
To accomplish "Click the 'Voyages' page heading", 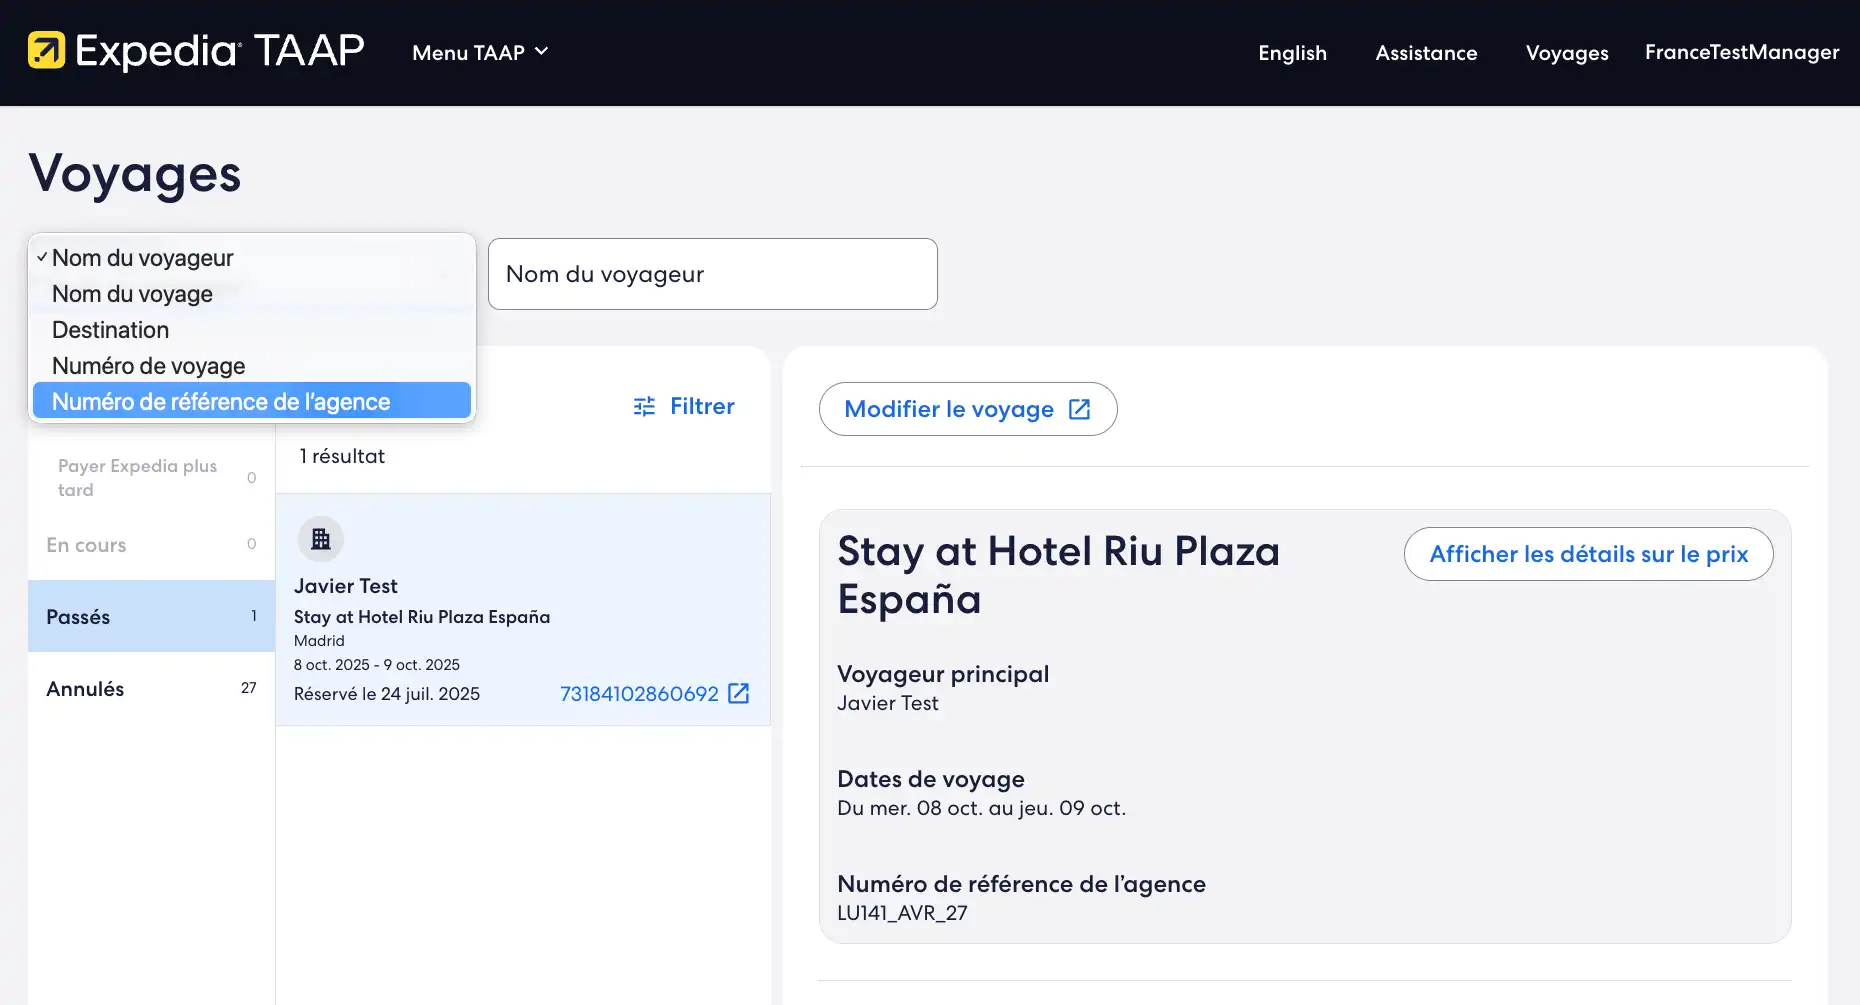I will 135,174.
